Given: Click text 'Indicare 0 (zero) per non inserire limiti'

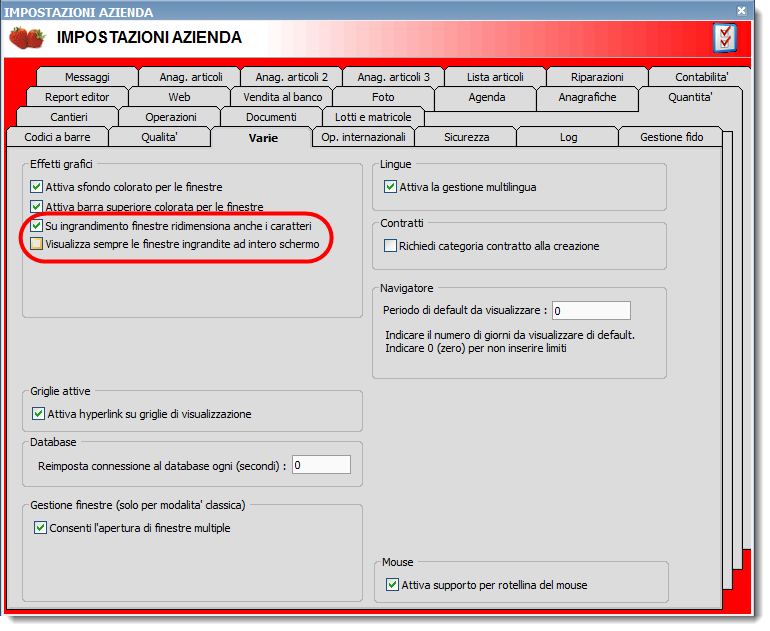Looking at the screenshot, I should (x=476, y=348).
